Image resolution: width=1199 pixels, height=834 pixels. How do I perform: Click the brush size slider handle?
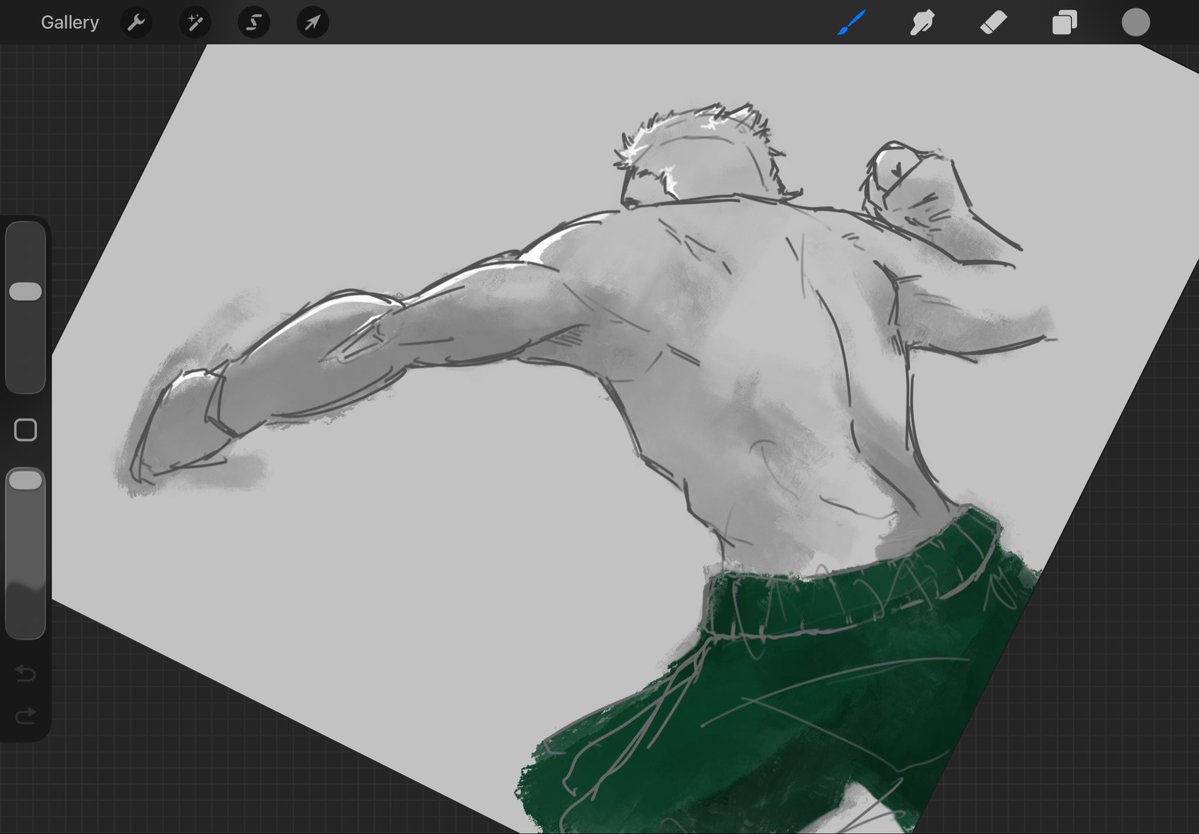coord(25,291)
